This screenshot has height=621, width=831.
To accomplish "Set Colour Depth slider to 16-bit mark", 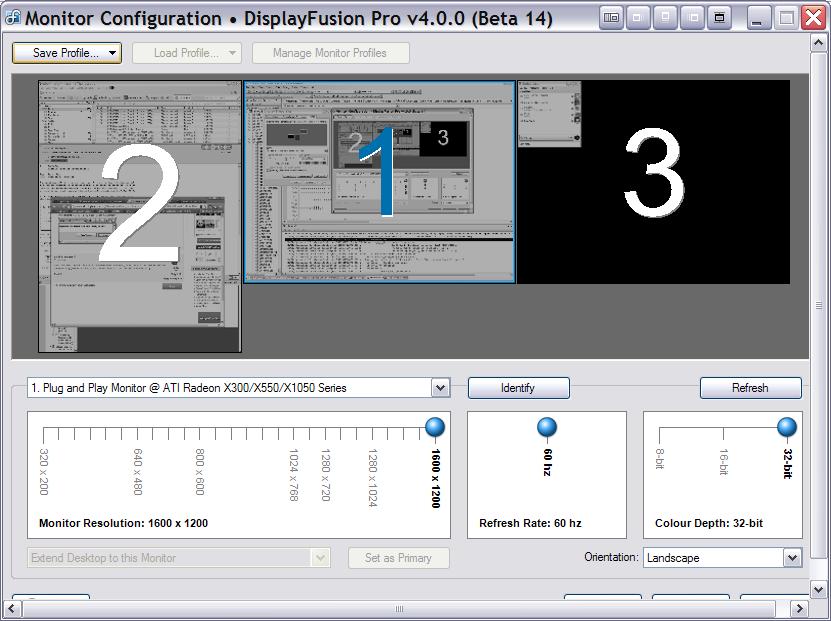I will pyautogui.click(x=723, y=434).
